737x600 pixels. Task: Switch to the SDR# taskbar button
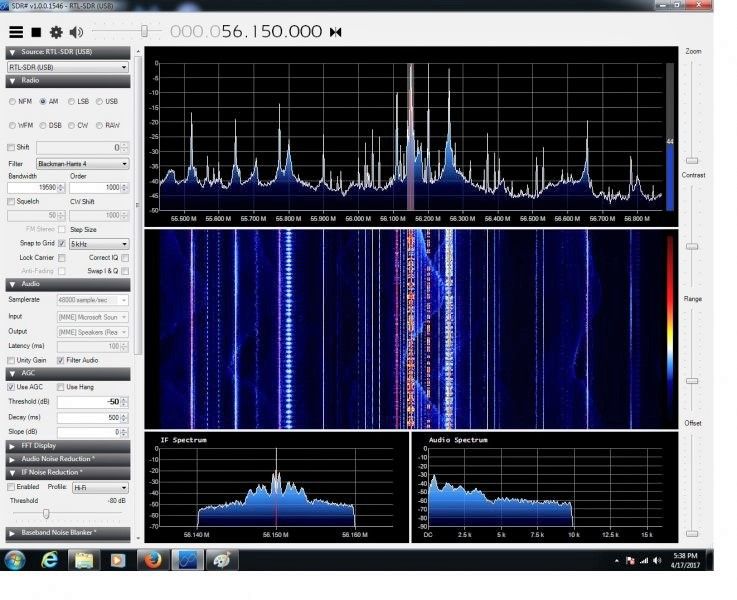(x=188, y=560)
